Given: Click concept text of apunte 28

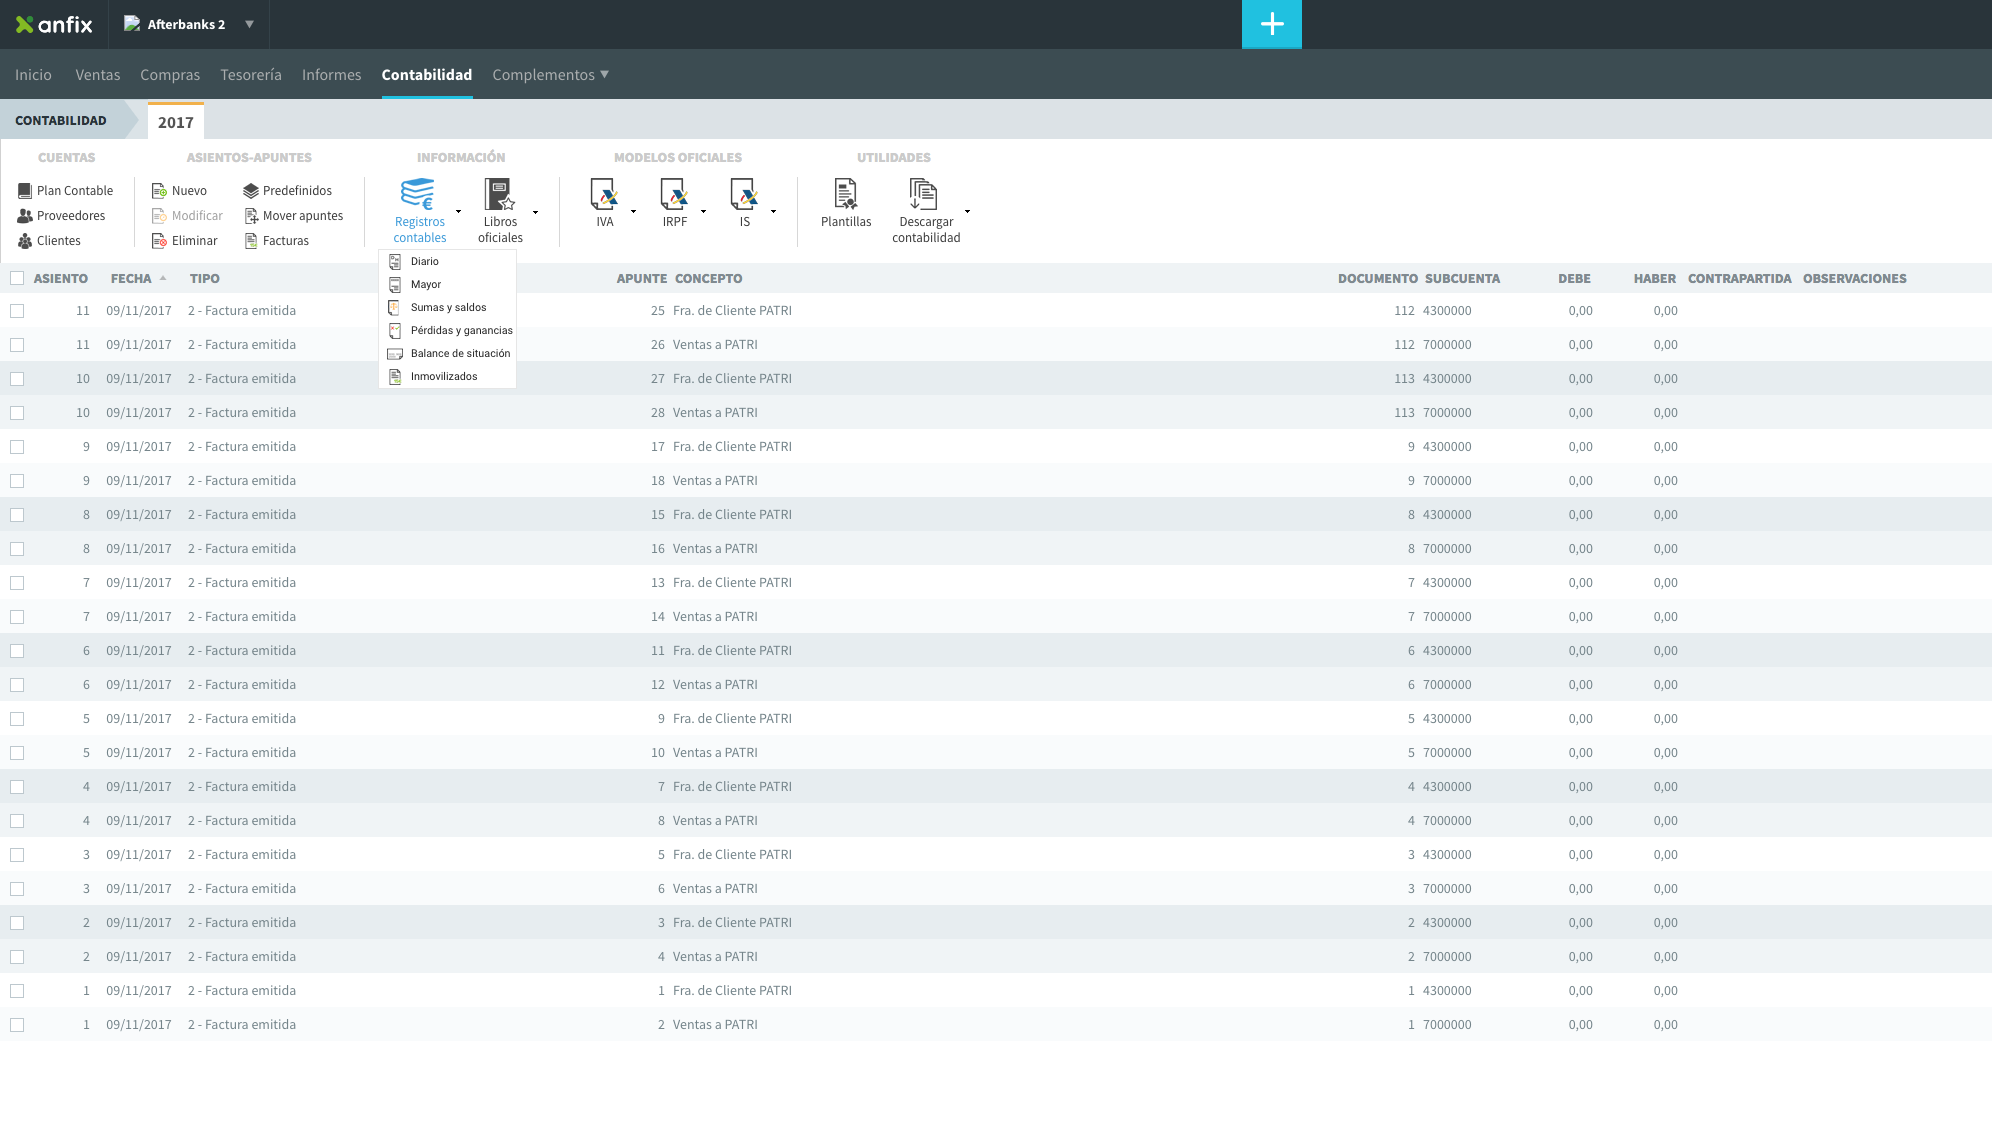Looking at the screenshot, I should point(715,412).
